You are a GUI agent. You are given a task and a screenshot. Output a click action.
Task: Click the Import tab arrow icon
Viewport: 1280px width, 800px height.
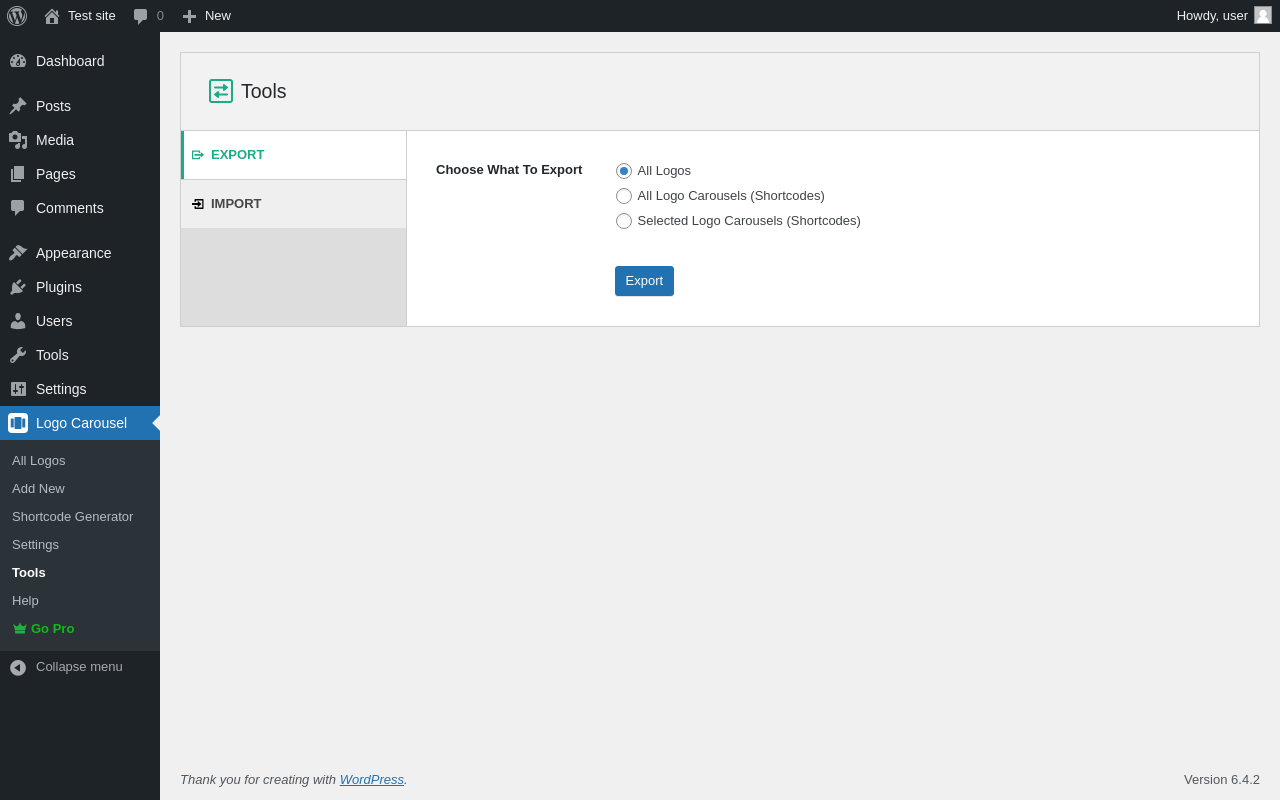(x=198, y=204)
